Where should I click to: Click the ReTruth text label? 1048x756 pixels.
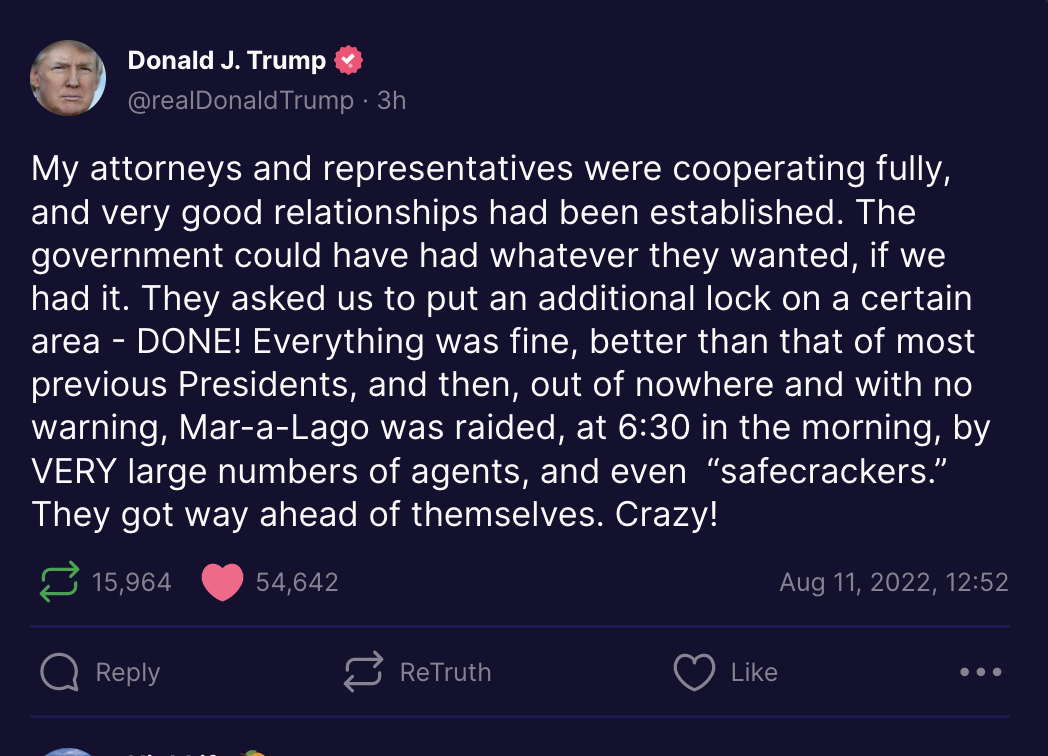tap(445, 672)
